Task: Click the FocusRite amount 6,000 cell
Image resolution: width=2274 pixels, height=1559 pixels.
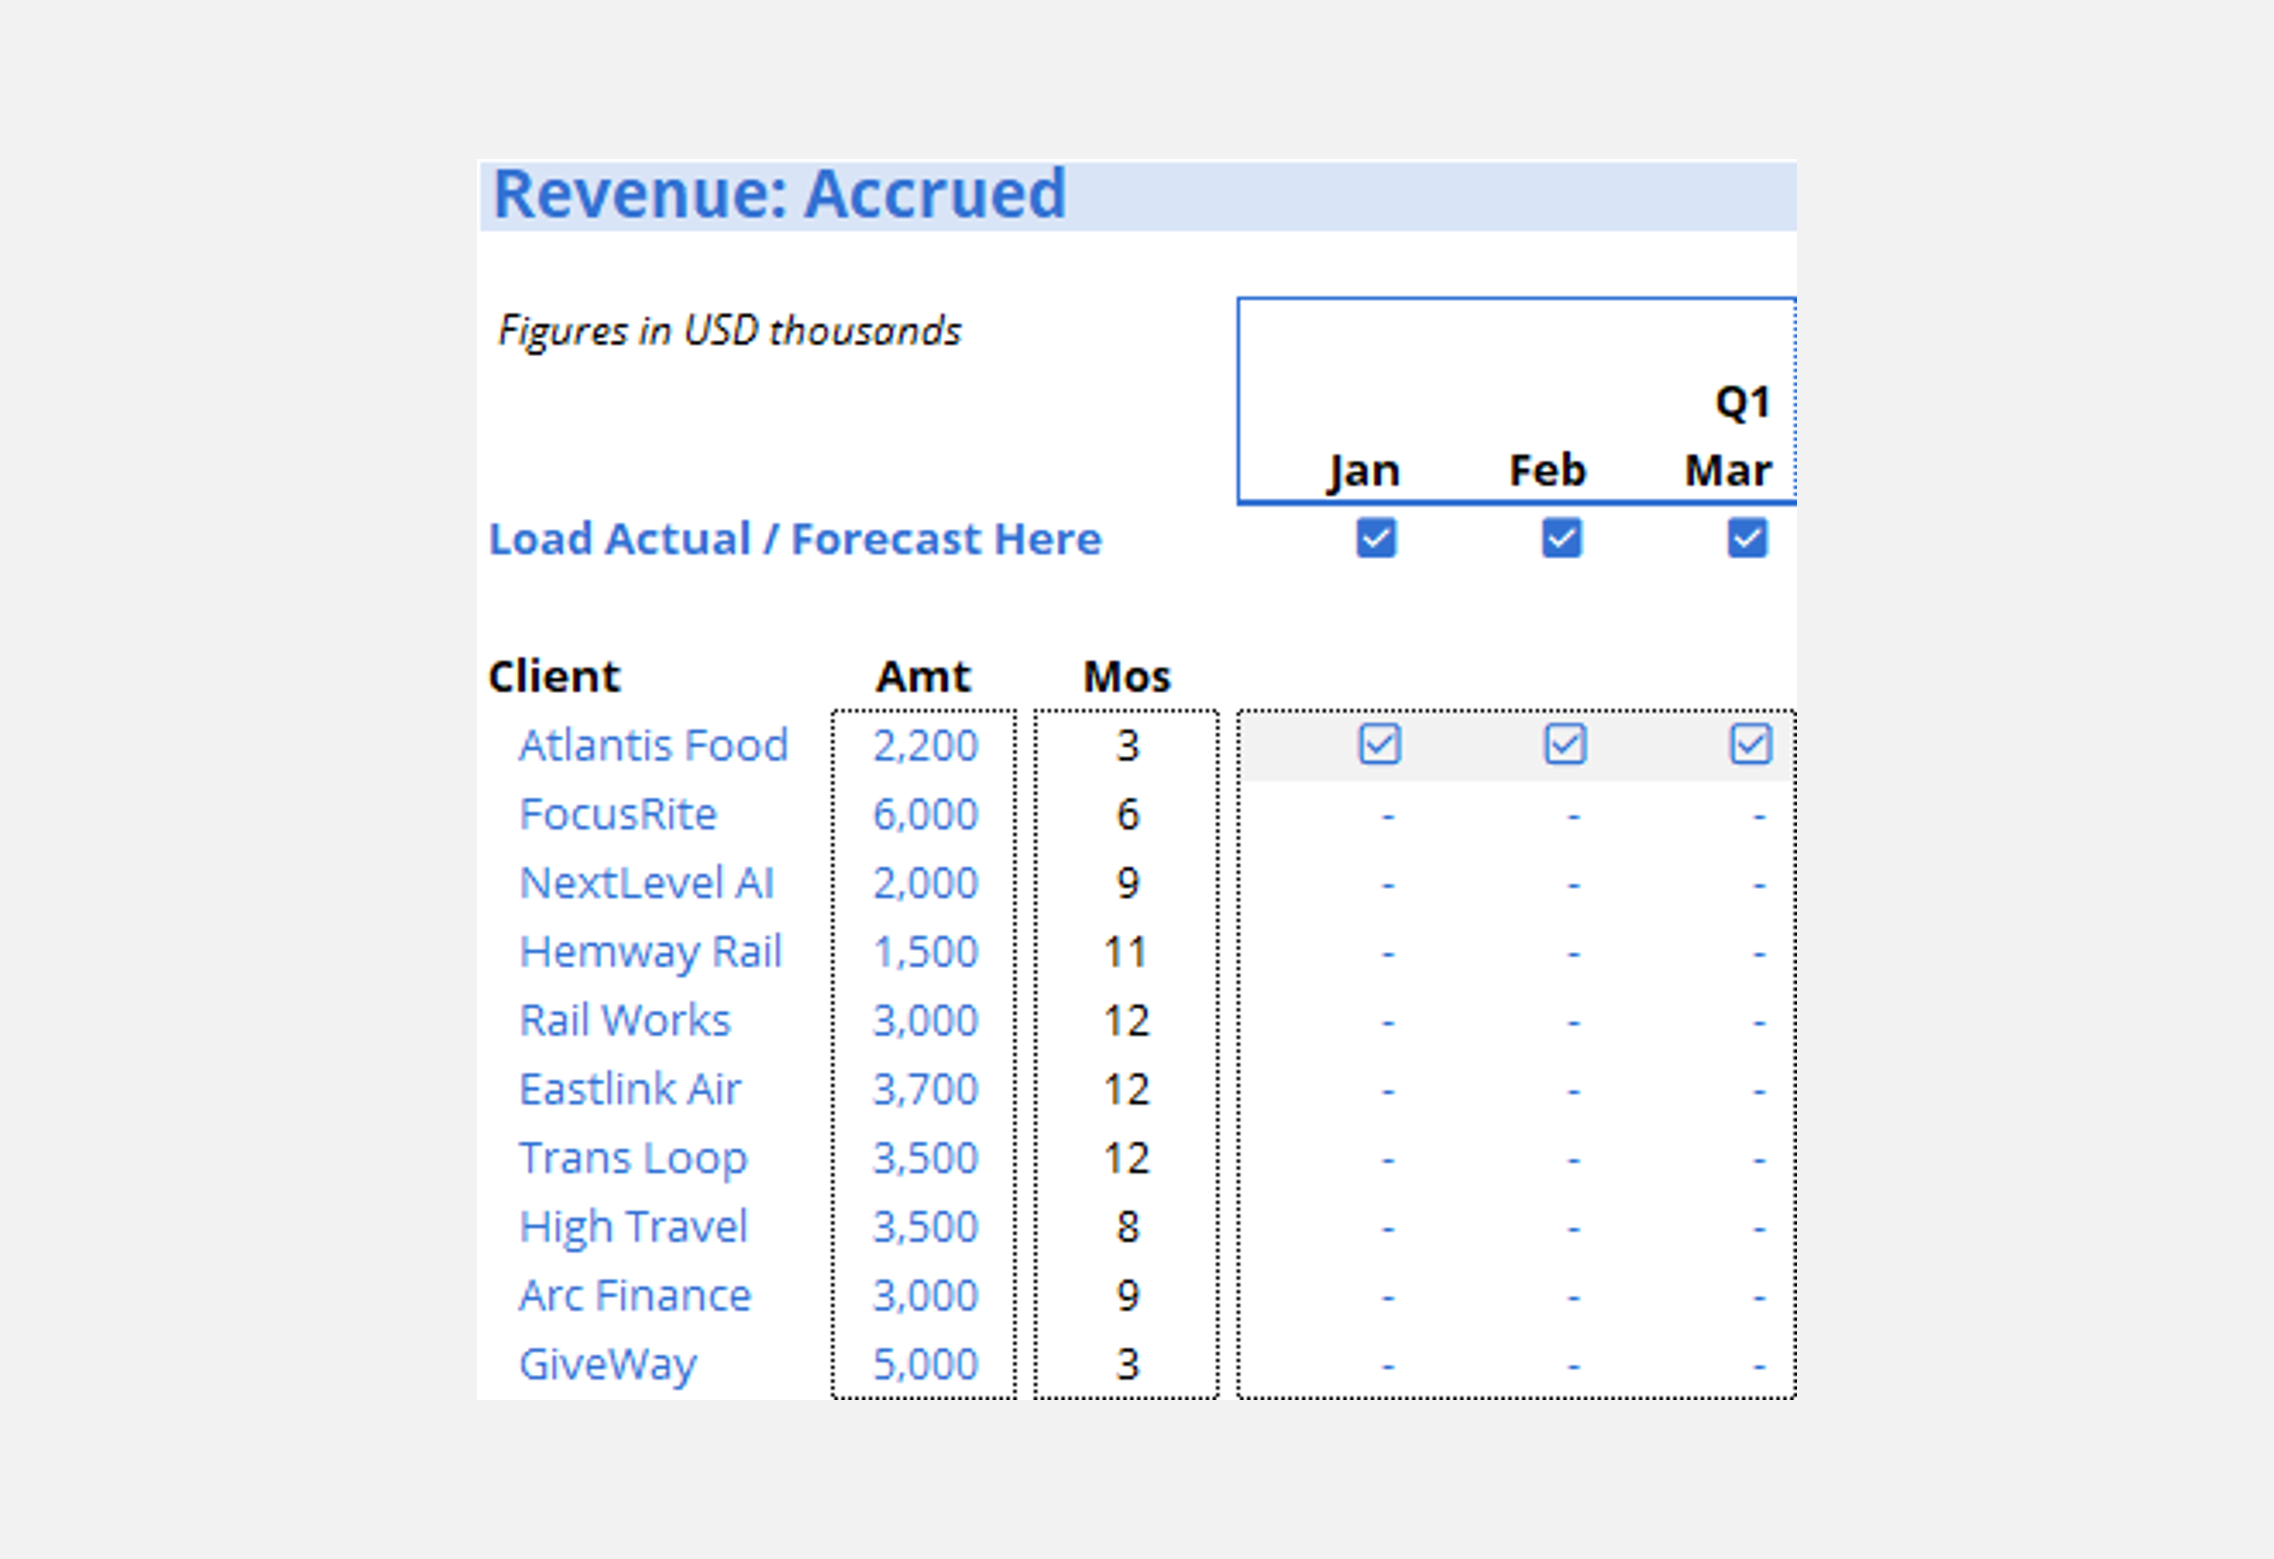Action: [x=925, y=815]
